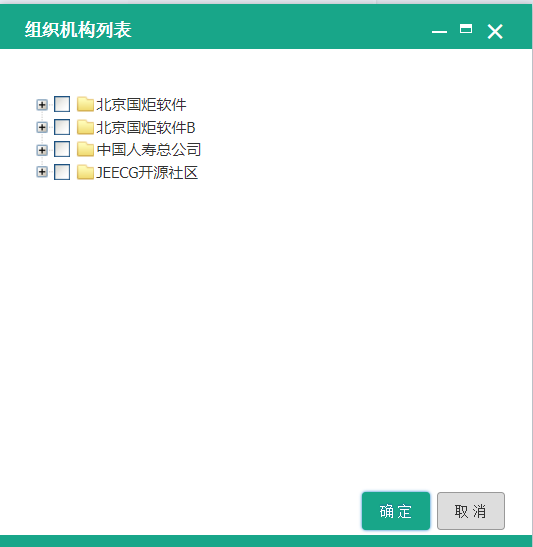Expand the 北京国炬软件B tree node
533x547 pixels.
pos(42,127)
